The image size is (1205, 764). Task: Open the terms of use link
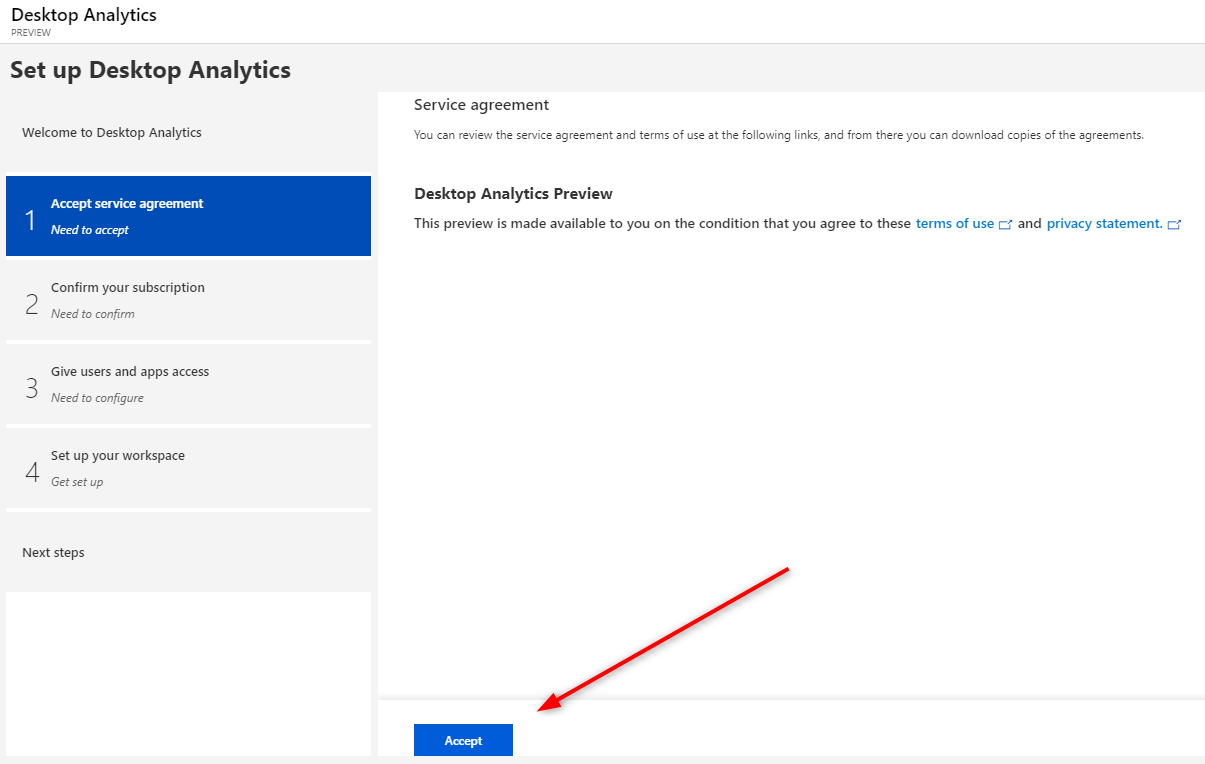click(955, 224)
